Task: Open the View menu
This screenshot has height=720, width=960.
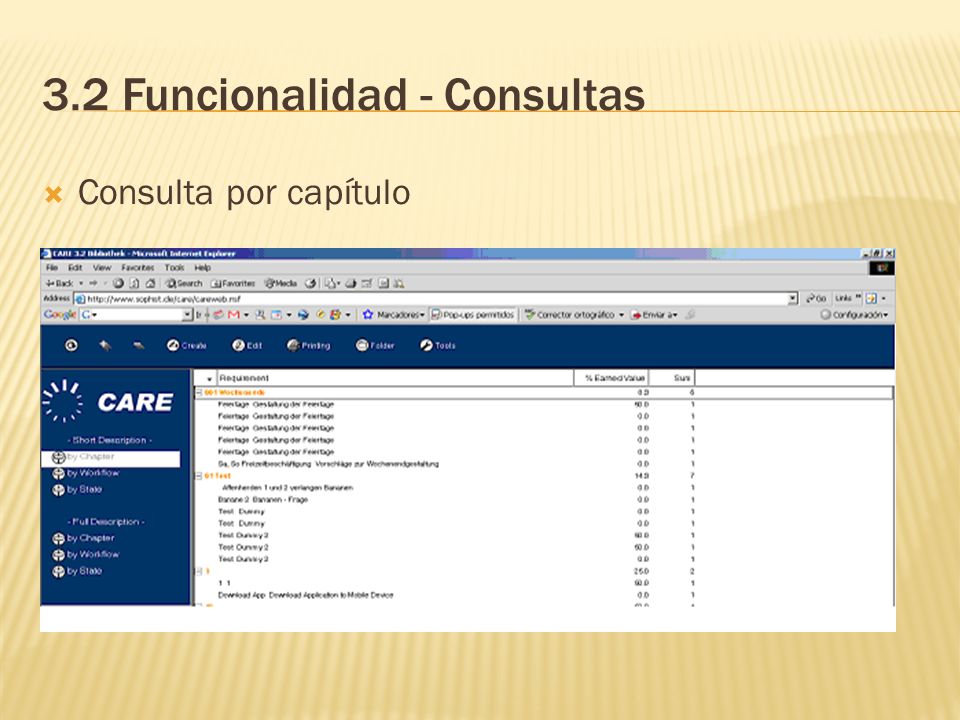Action: 102,268
